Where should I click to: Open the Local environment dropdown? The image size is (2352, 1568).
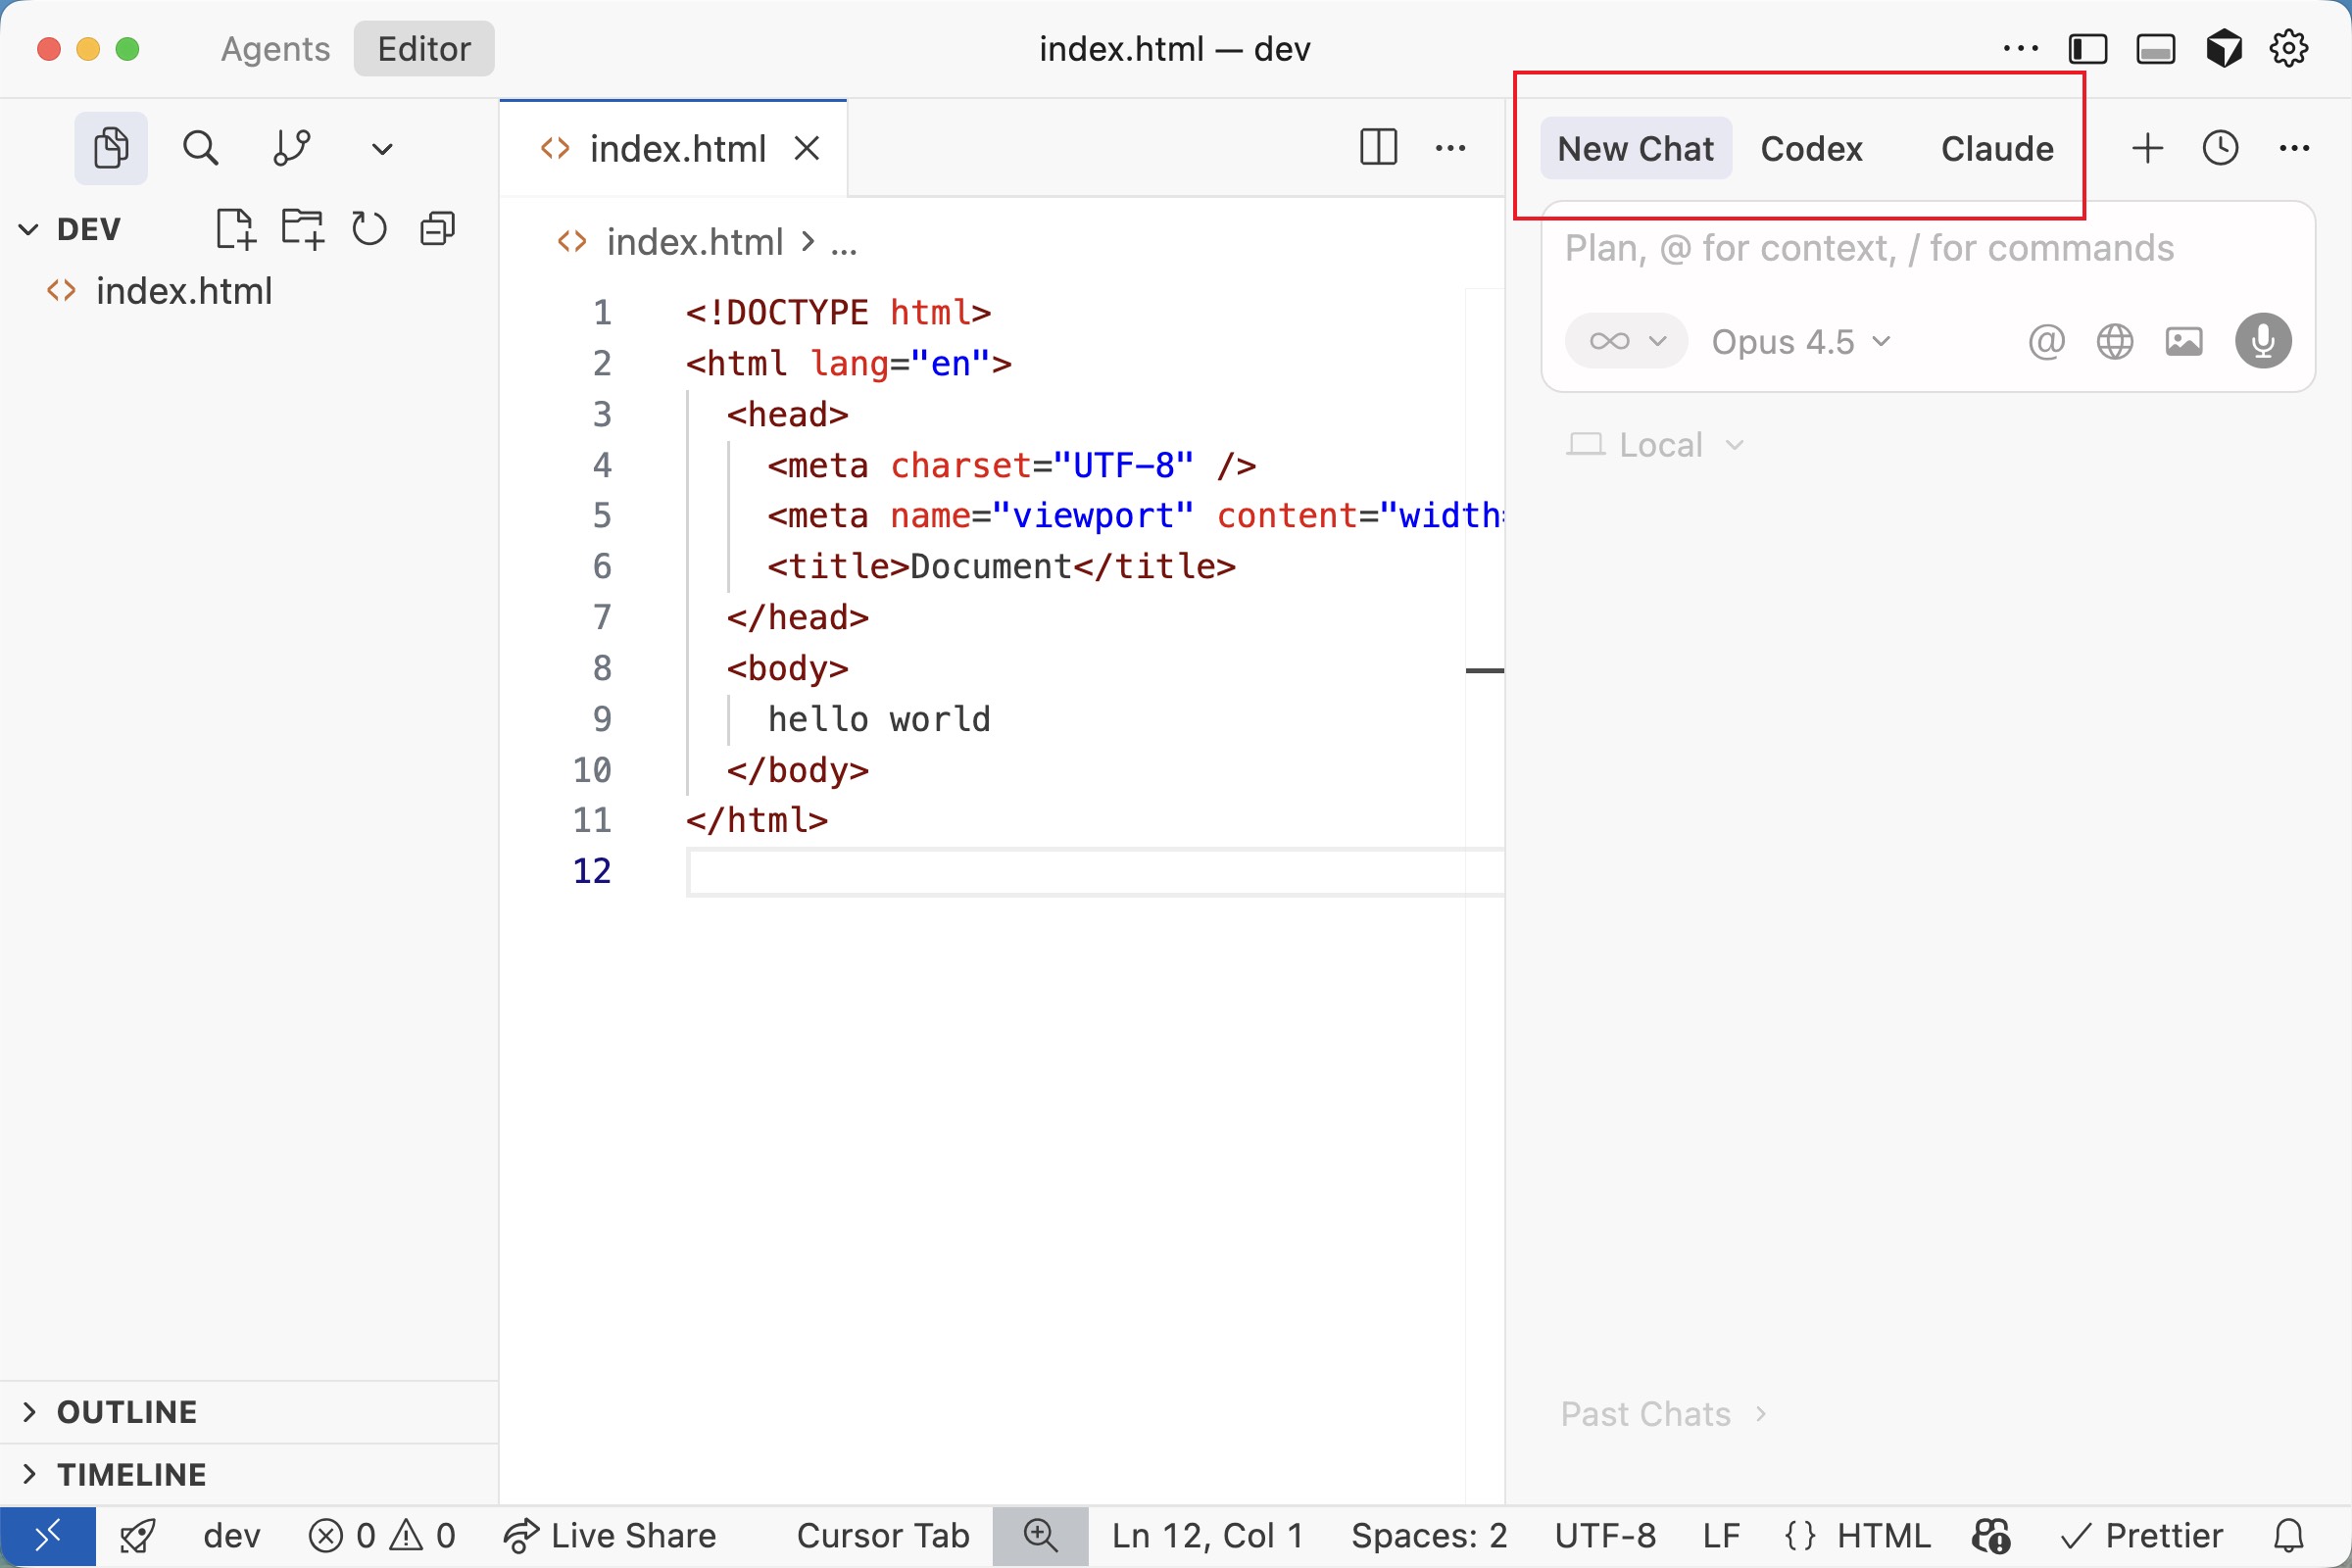tap(1660, 445)
